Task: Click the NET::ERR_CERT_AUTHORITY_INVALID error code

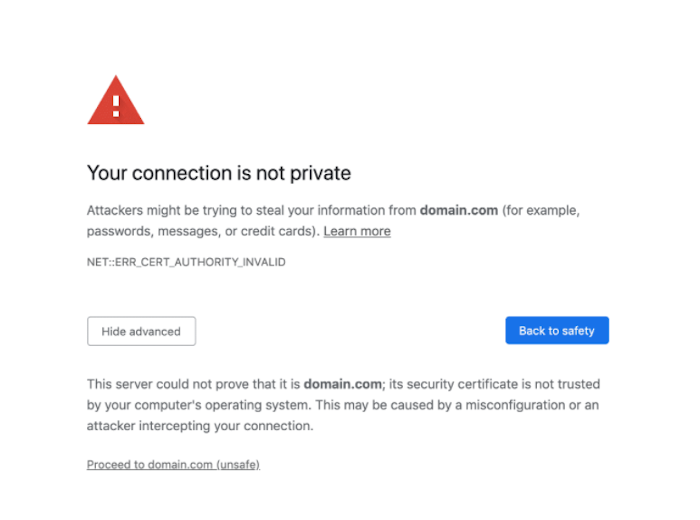Action: (186, 262)
